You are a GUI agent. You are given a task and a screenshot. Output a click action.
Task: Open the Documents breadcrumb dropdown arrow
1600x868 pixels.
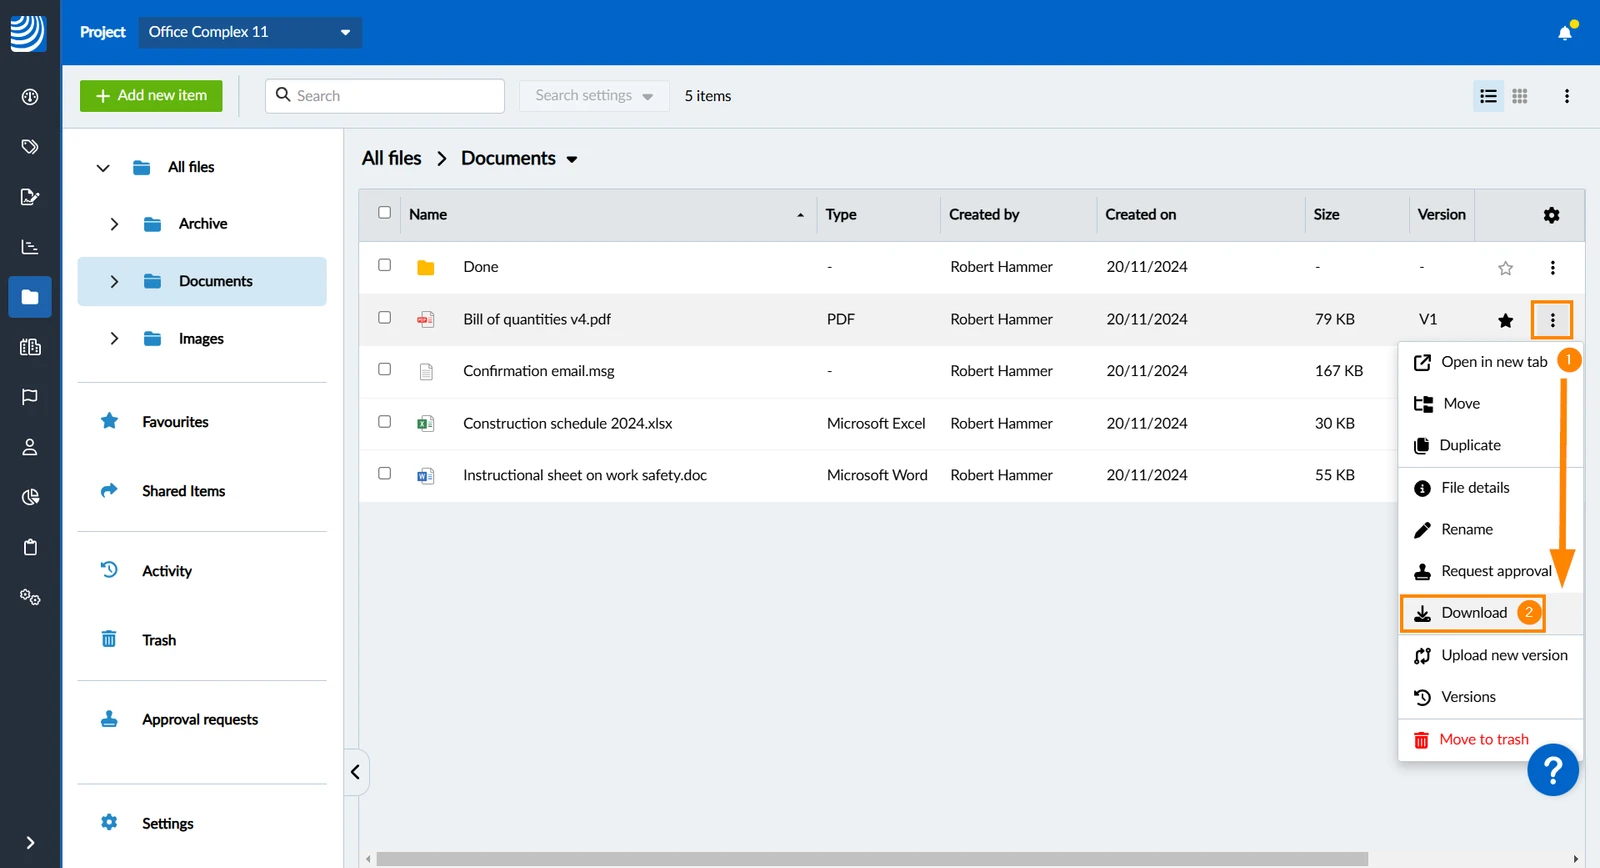point(572,159)
